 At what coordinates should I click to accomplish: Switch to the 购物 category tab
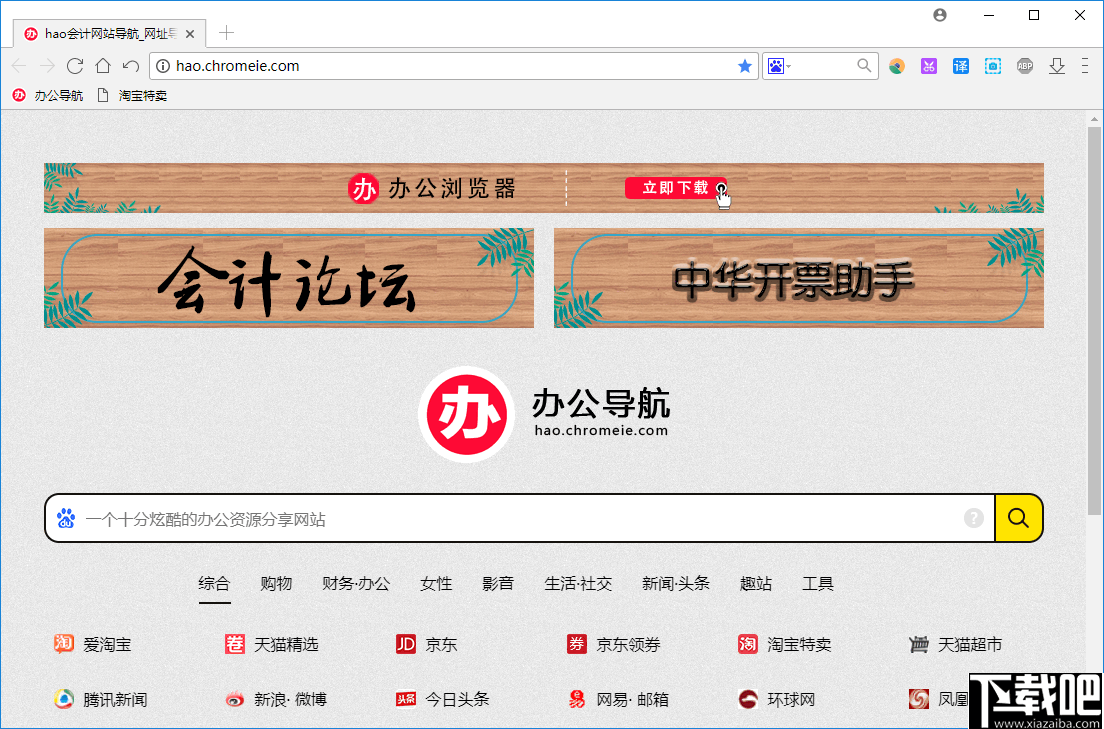coord(275,584)
